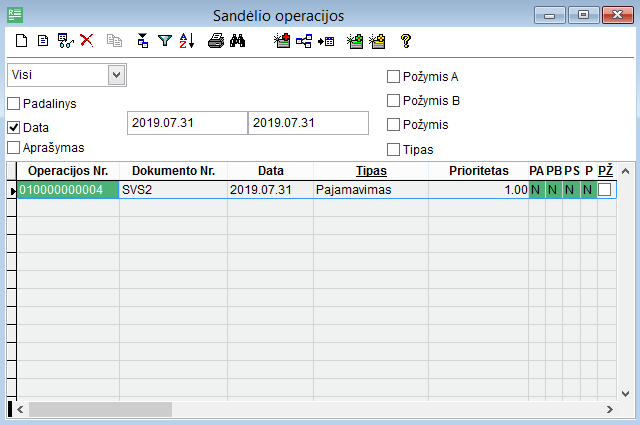Screen dimensions: 640x425
Task: Sort by the Tipas column header
Action: point(371,171)
